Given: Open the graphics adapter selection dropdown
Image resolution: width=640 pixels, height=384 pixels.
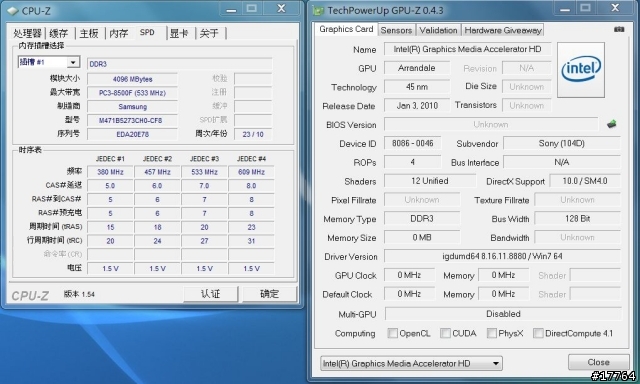Looking at the screenshot, I should pos(411,363).
